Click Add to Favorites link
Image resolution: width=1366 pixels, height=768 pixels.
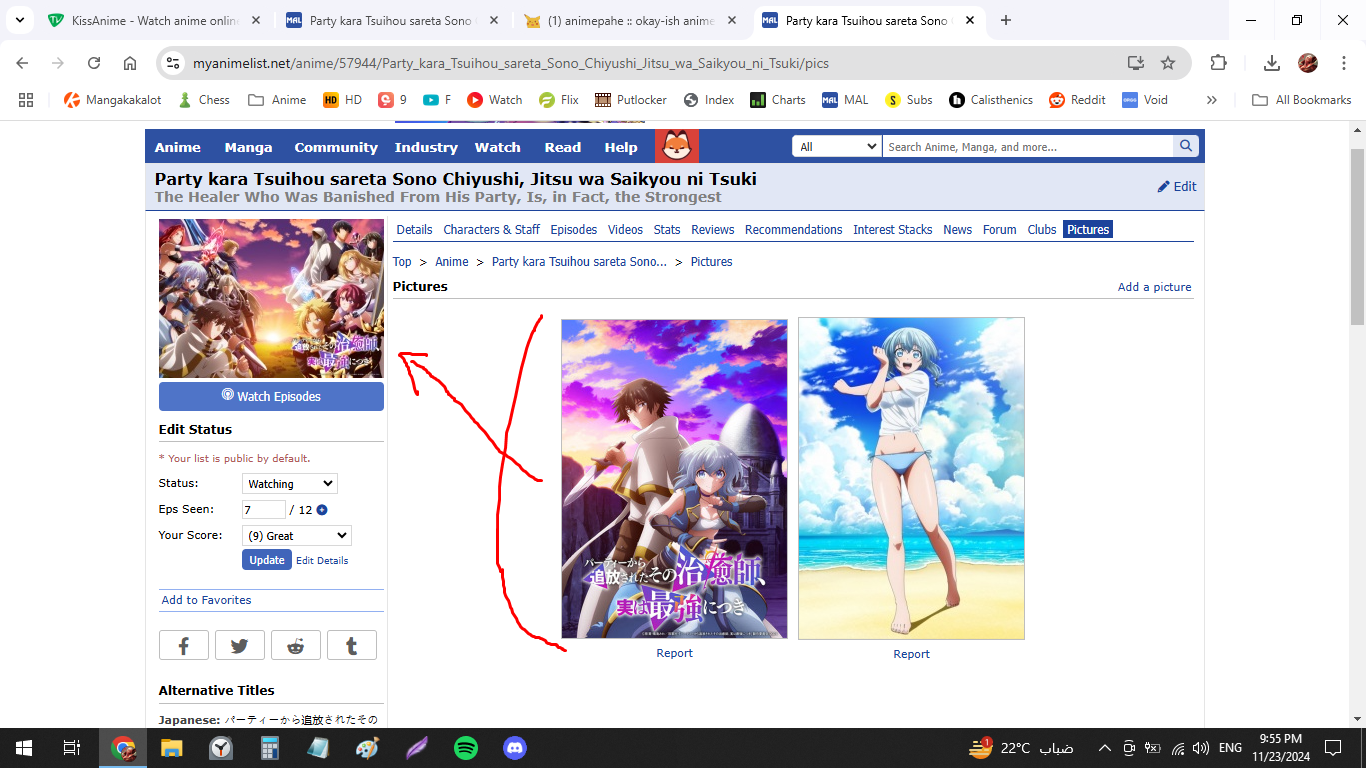point(207,600)
